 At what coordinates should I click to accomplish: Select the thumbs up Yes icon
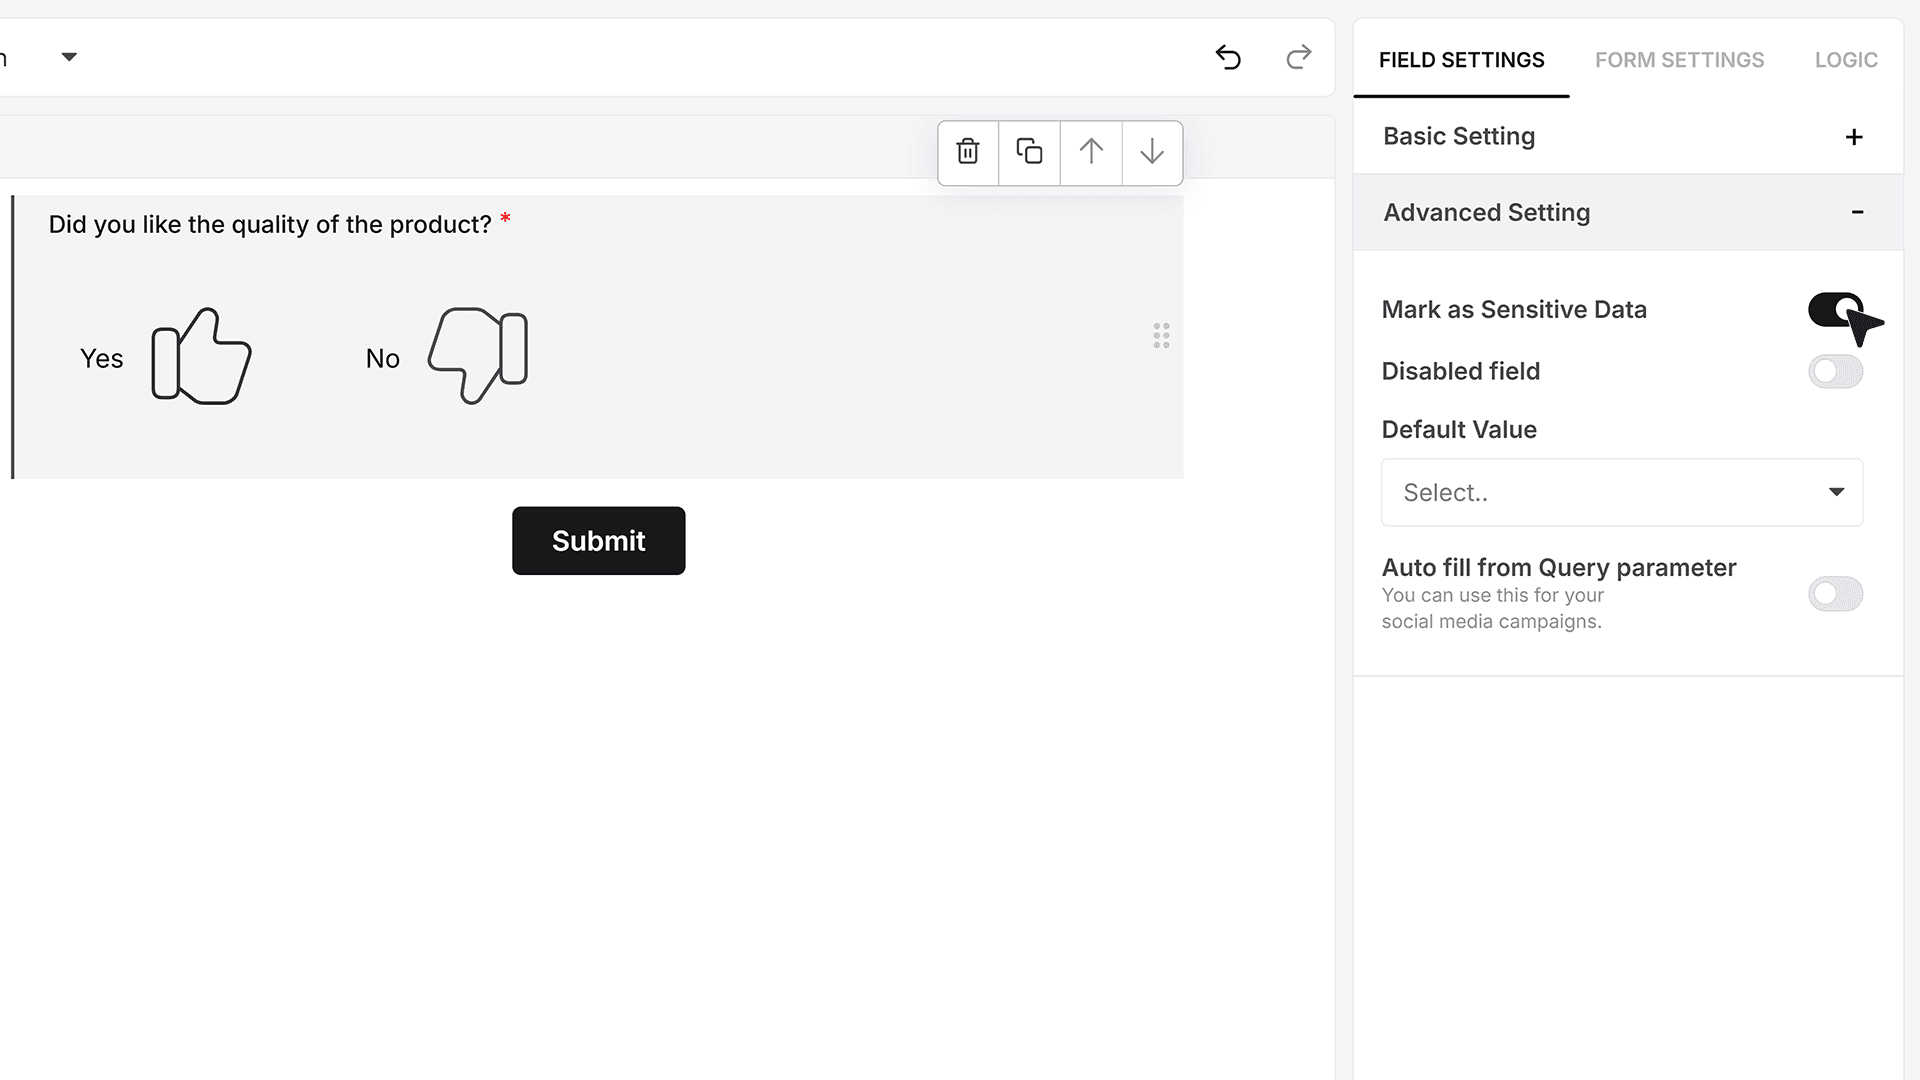(x=201, y=356)
